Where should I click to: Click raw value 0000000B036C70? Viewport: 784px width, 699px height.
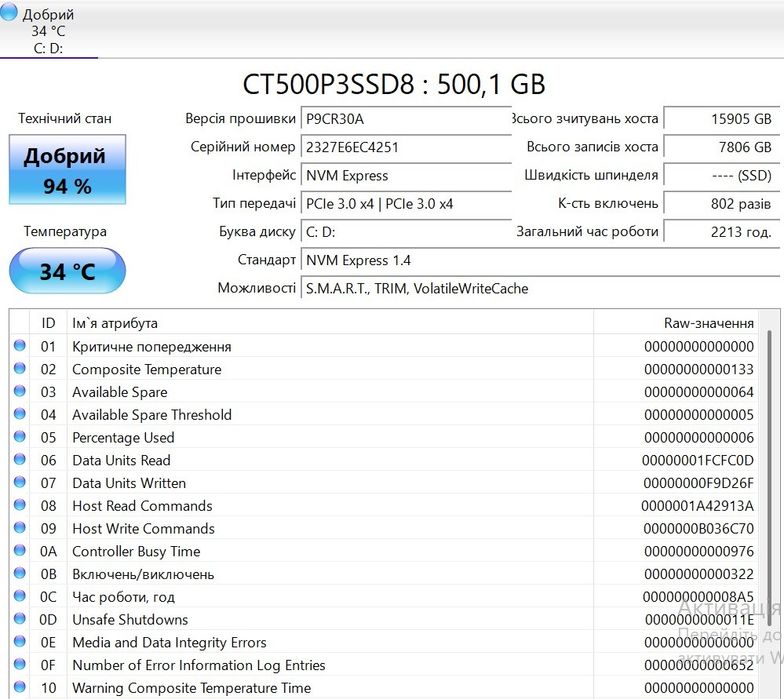click(698, 529)
